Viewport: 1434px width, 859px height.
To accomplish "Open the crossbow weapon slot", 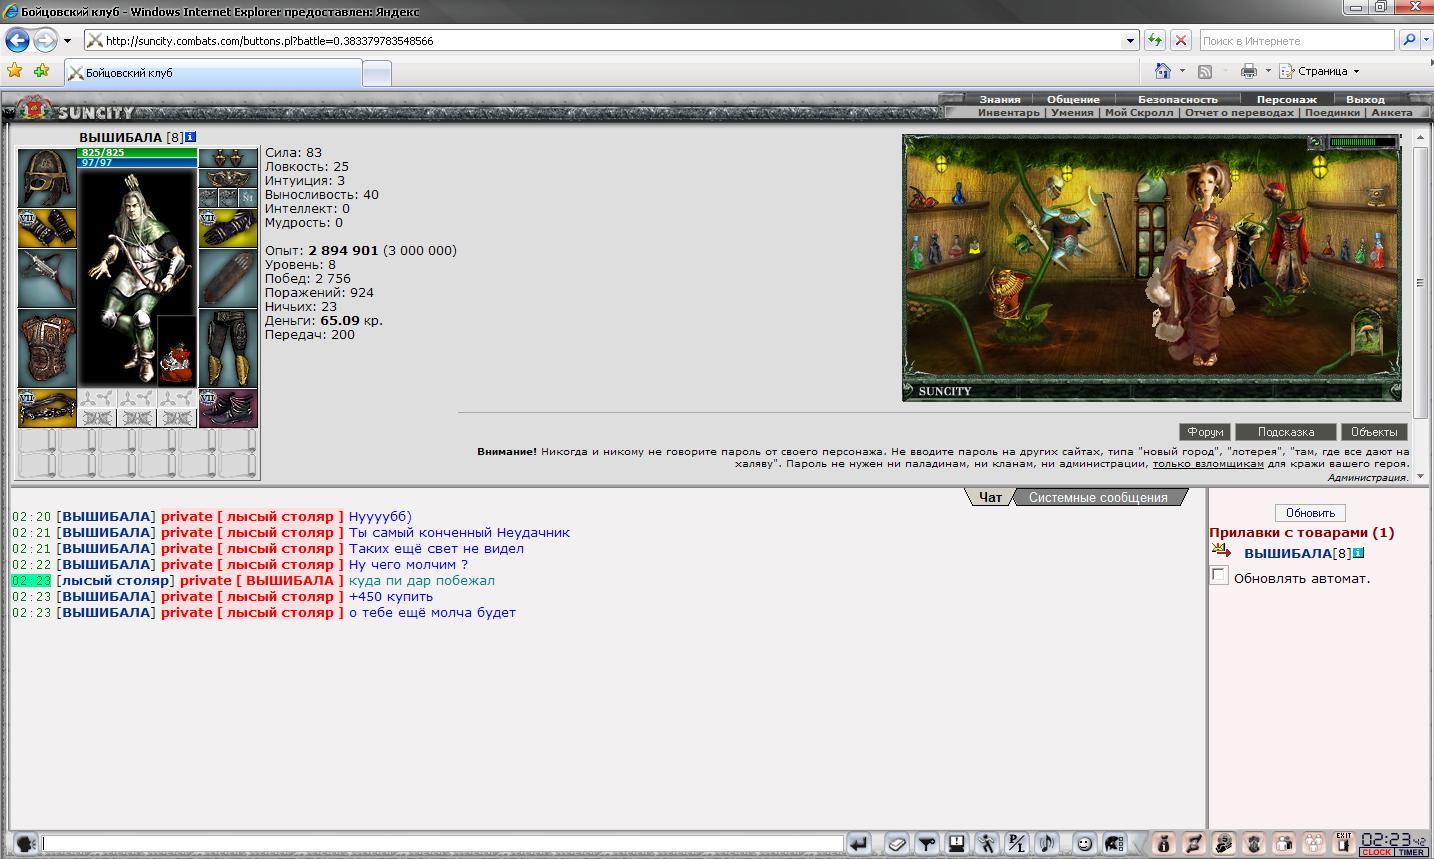I will (x=47, y=278).
